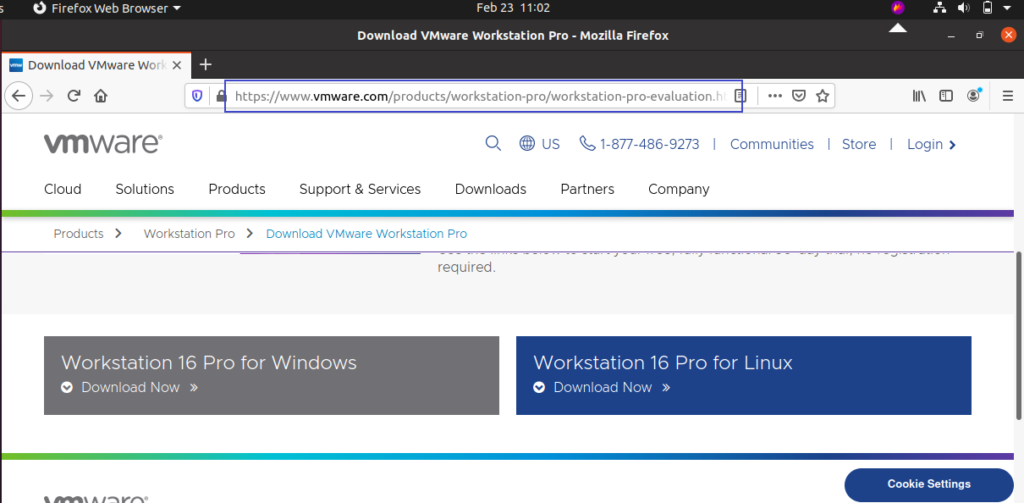Open the Company navigation menu
Image resolution: width=1024 pixels, height=503 pixels.
point(679,189)
